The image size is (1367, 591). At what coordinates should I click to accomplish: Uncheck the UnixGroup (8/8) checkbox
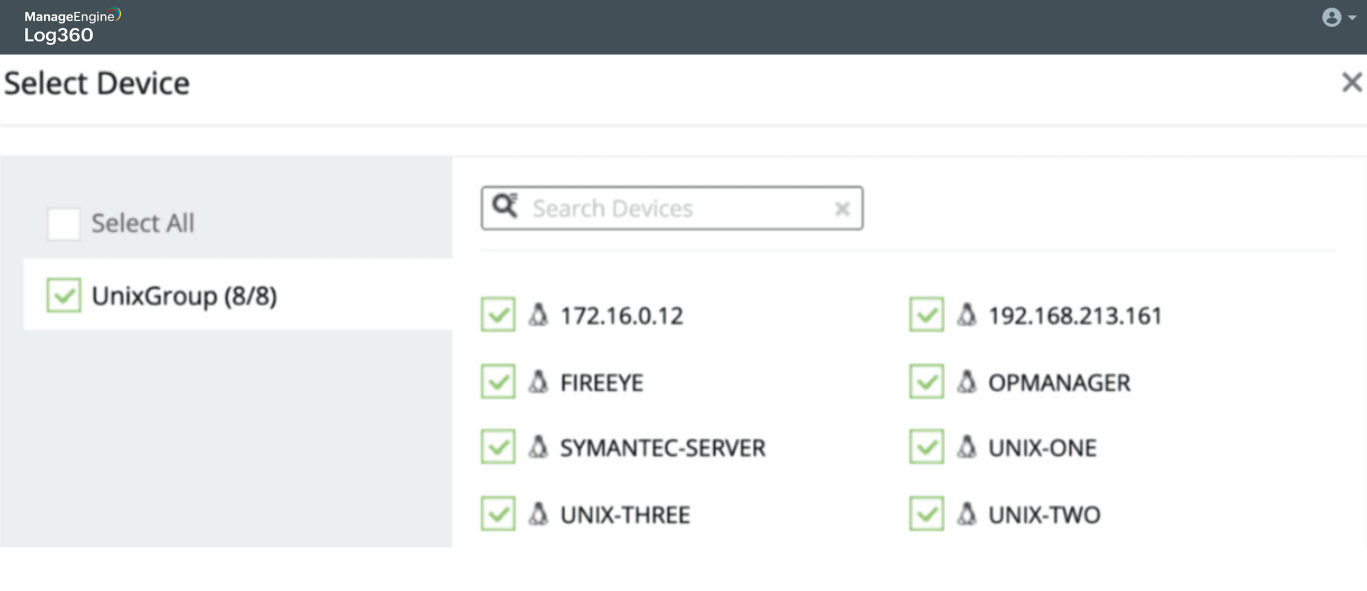[x=64, y=296]
